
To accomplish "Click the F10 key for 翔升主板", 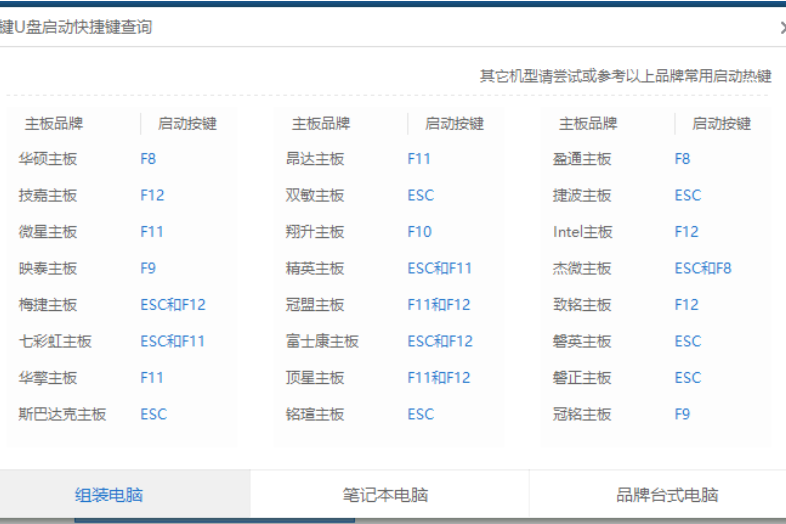I will [420, 232].
